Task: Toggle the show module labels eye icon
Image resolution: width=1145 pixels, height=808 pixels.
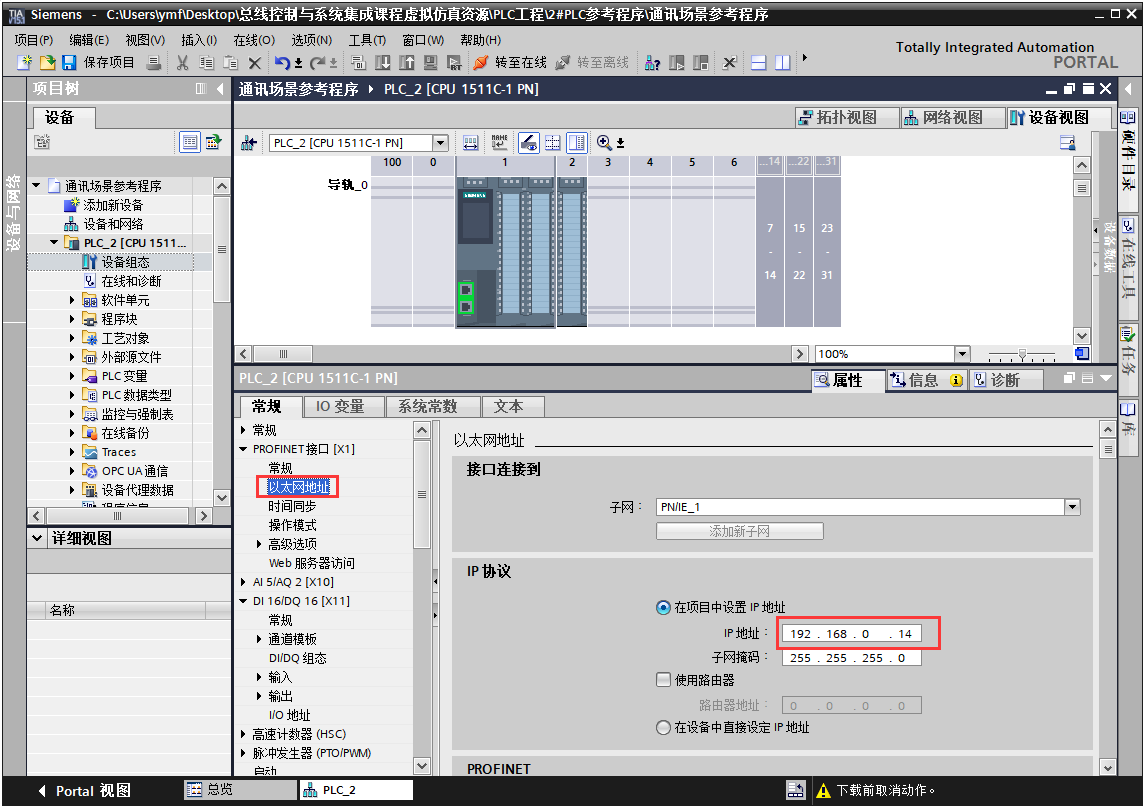Action: pyautogui.click(x=529, y=142)
